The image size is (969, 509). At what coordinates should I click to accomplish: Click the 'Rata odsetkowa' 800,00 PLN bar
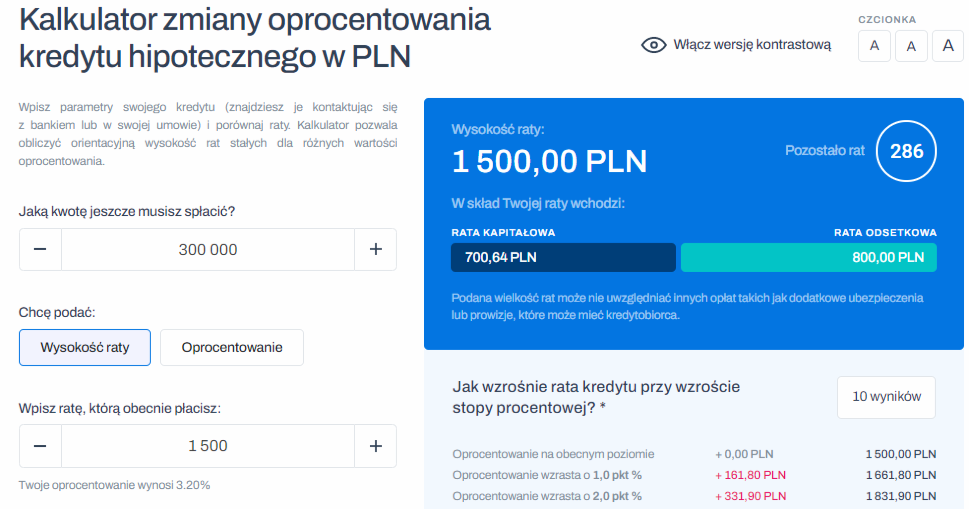coord(809,258)
